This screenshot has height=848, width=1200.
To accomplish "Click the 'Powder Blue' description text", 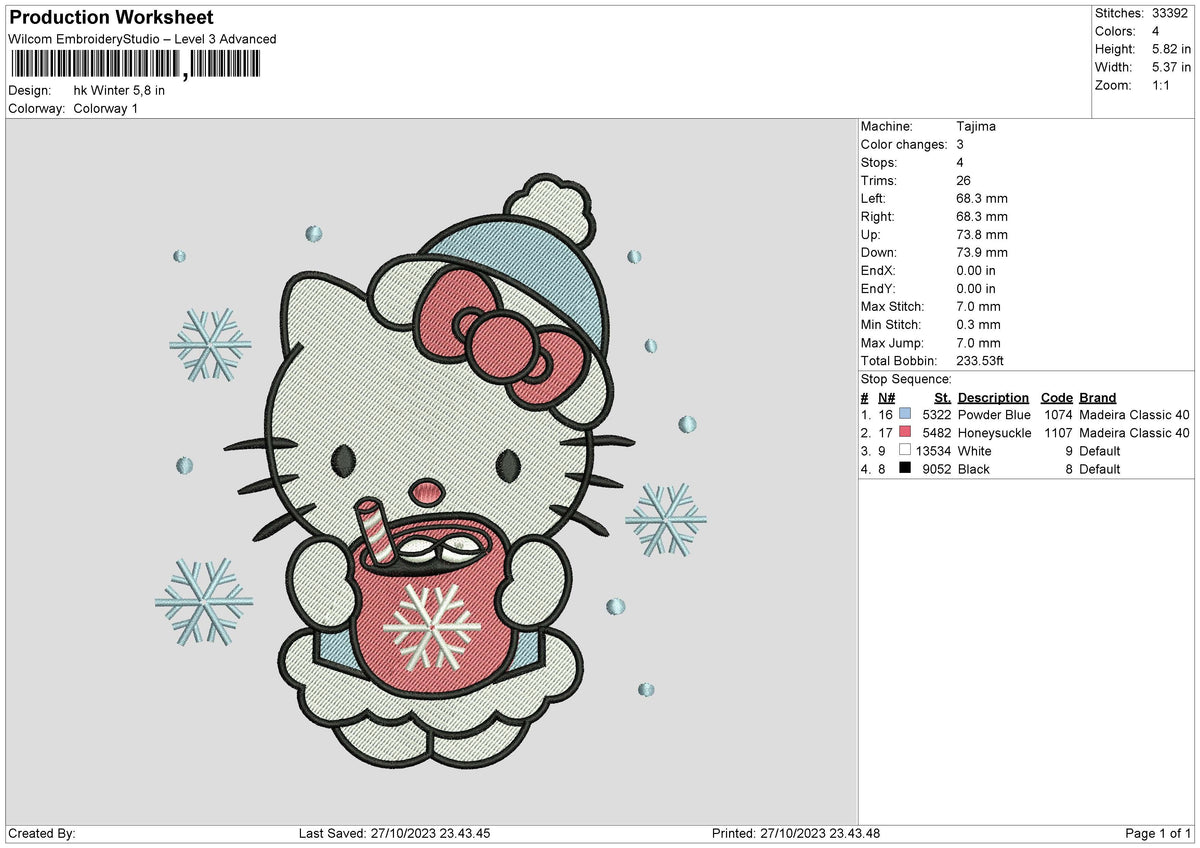I will tap(994, 415).
